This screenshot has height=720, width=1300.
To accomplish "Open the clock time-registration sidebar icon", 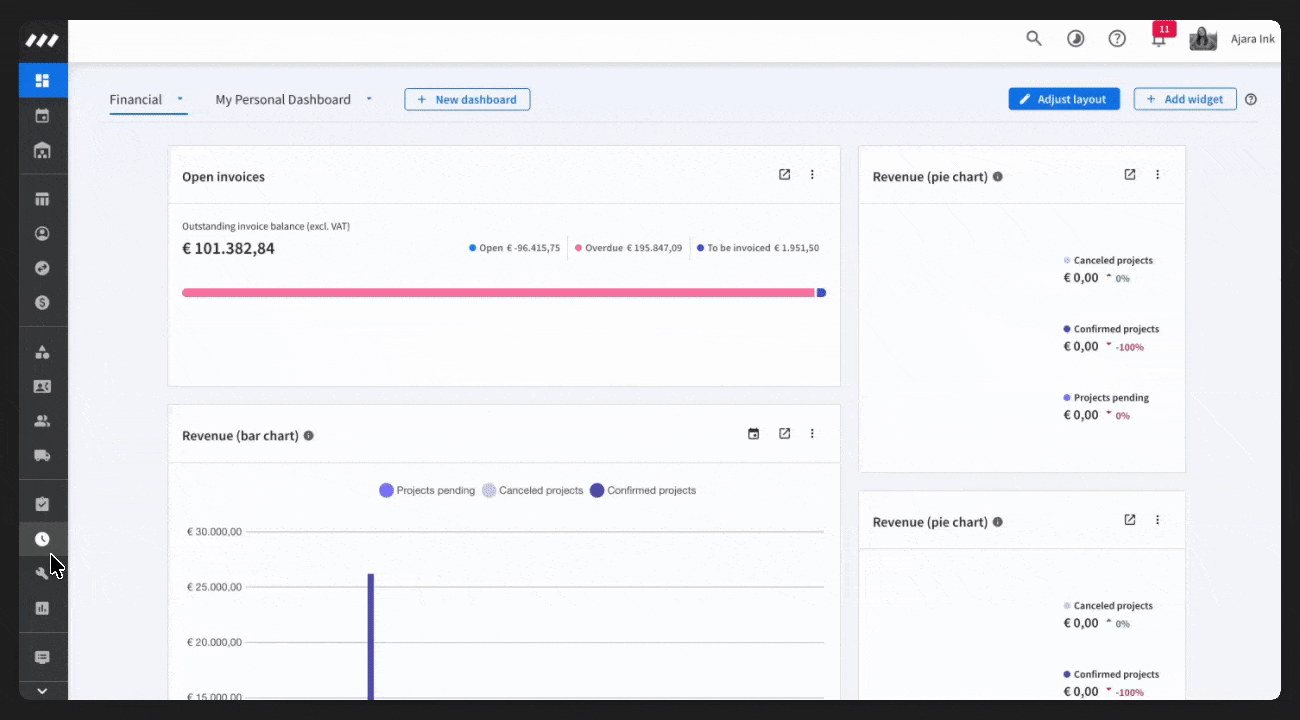I will (x=42, y=539).
